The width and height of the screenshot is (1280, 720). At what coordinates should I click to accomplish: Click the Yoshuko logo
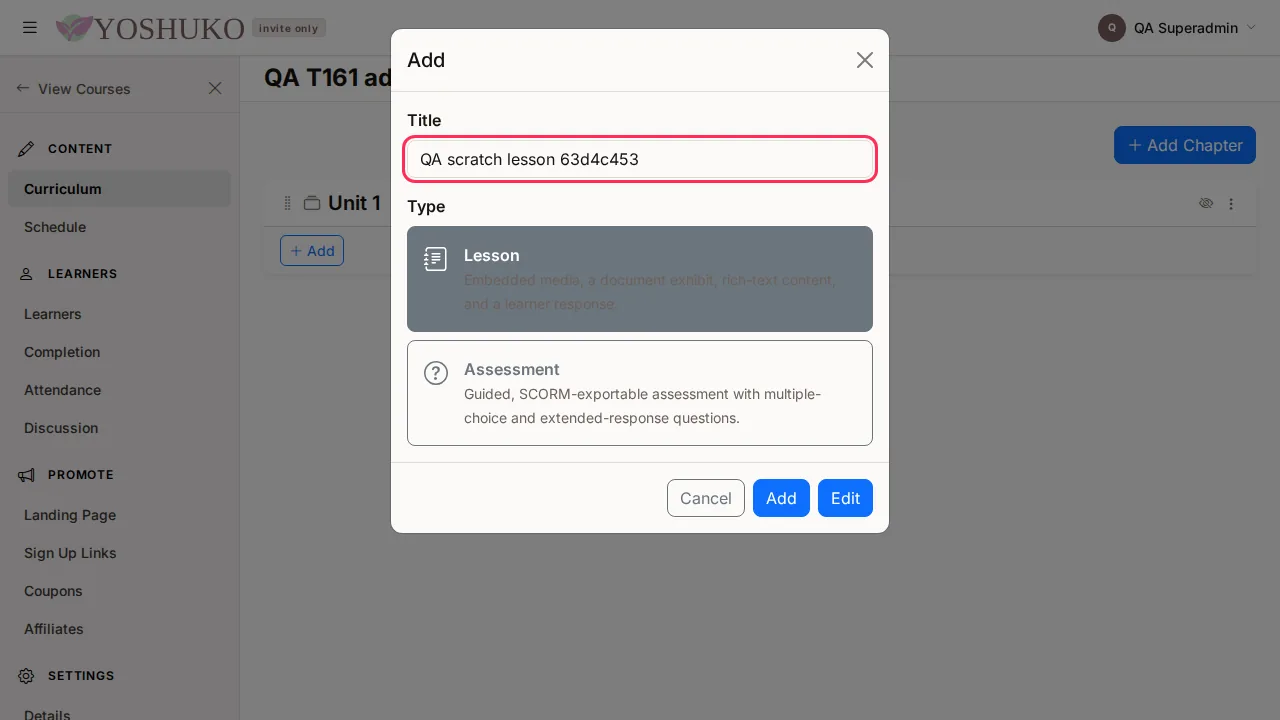(150, 28)
